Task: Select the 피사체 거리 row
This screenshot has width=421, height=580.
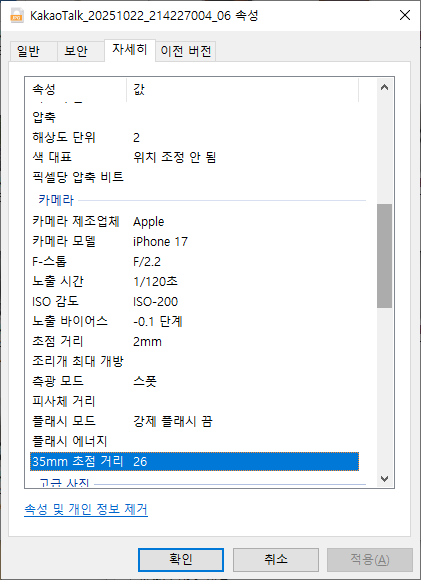Action: (x=194, y=401)
